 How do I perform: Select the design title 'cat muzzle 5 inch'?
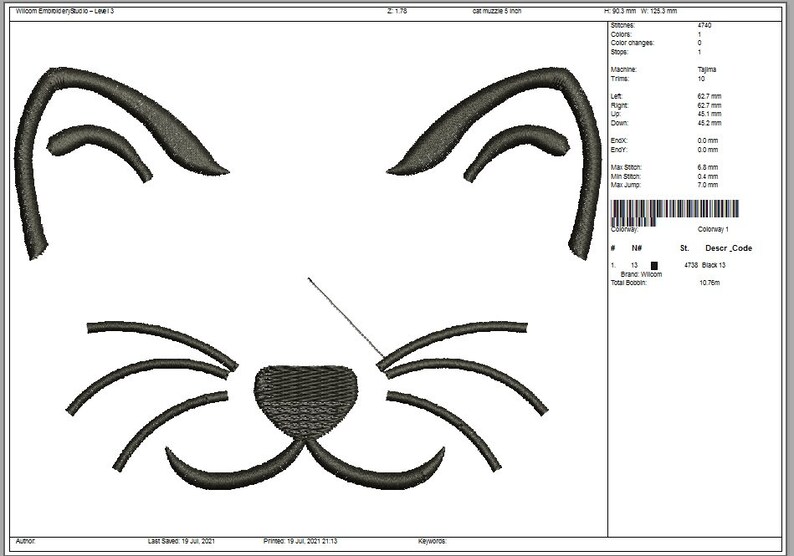pyautogui.click(x=497, y=11)
